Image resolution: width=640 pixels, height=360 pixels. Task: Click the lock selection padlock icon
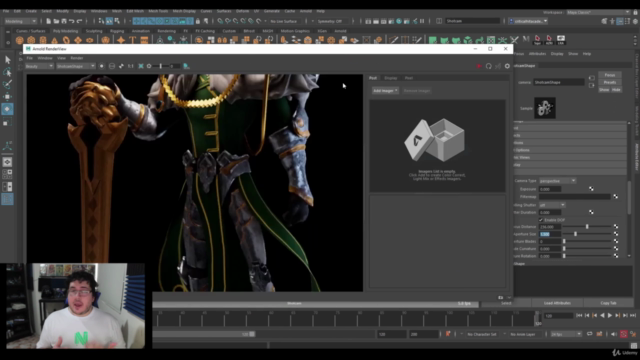[x=198, y=21]
